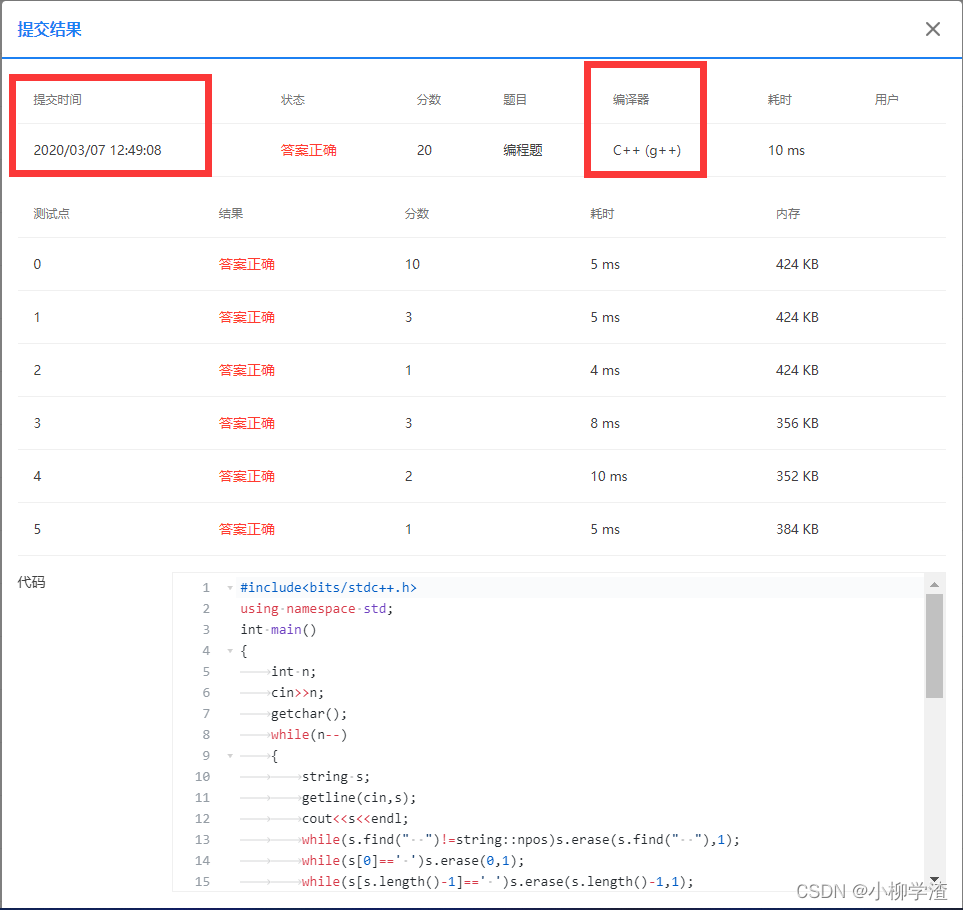Click the 424 KB memory for test point 0
The height and width of the screenshot is (910, 963).
coord(797,265)
